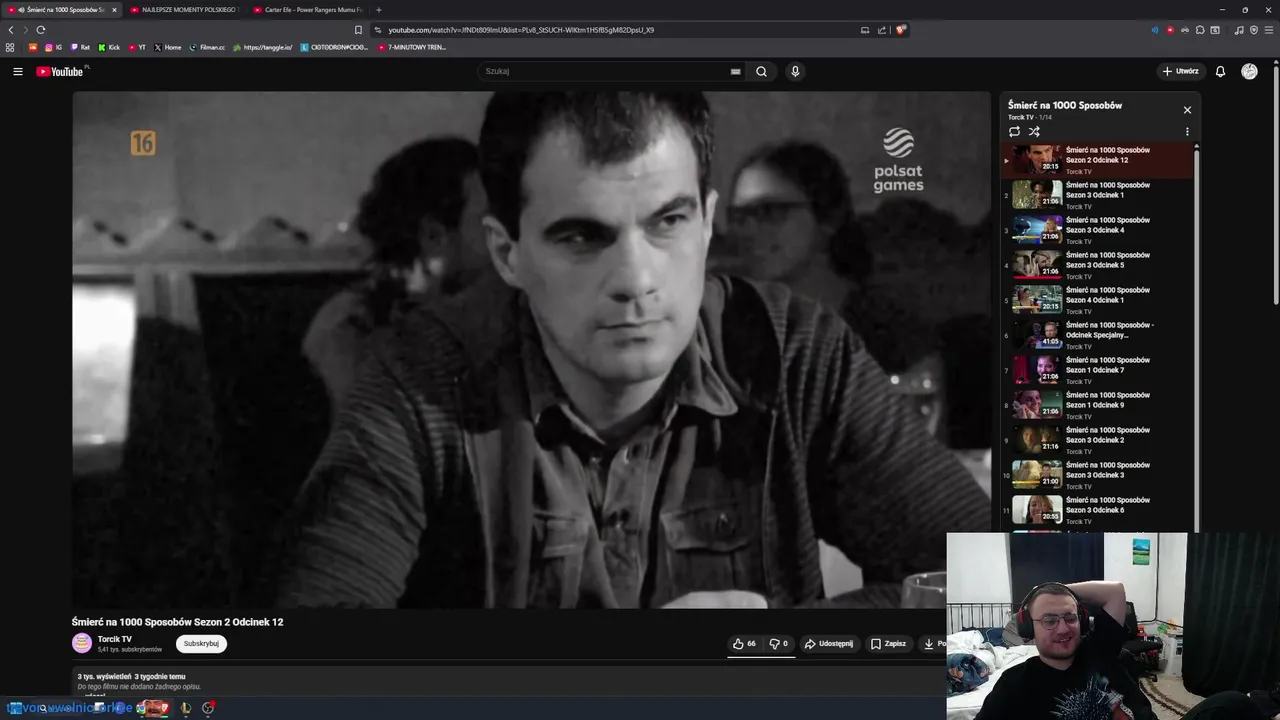This screenshot has height=720, width=1280.
Task: Open the Śmierć na 1000 Sposobów playlist title
Action: 1064,105
